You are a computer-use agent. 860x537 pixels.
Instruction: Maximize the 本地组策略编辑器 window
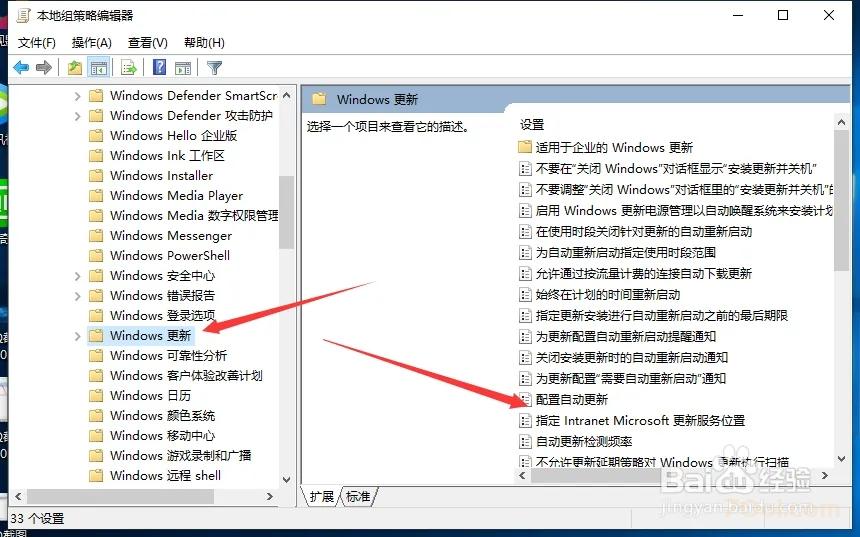[x=783, y=15]
